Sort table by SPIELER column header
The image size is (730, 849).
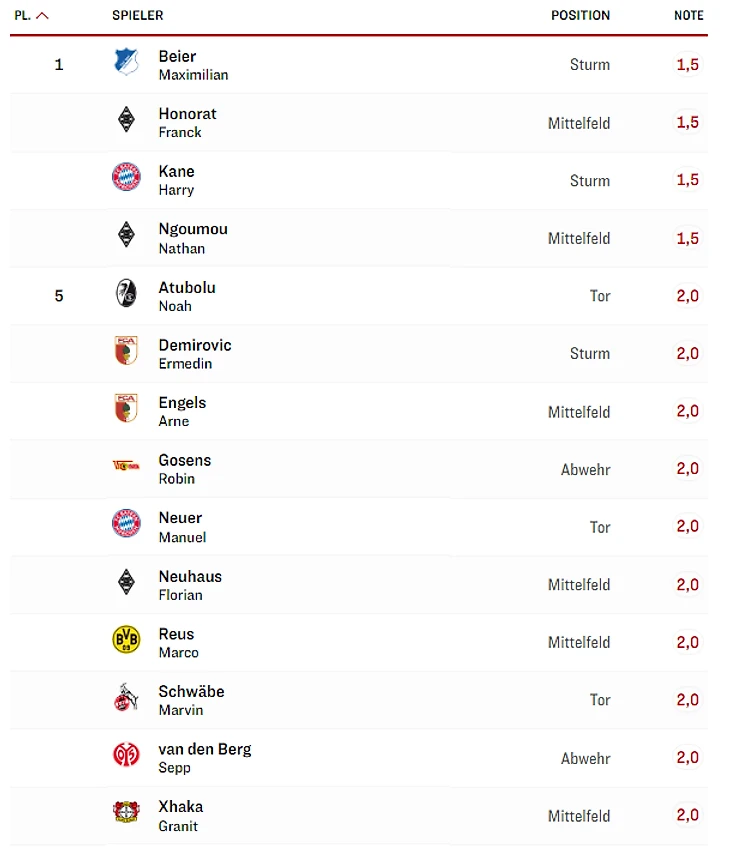tap(138, 16)
